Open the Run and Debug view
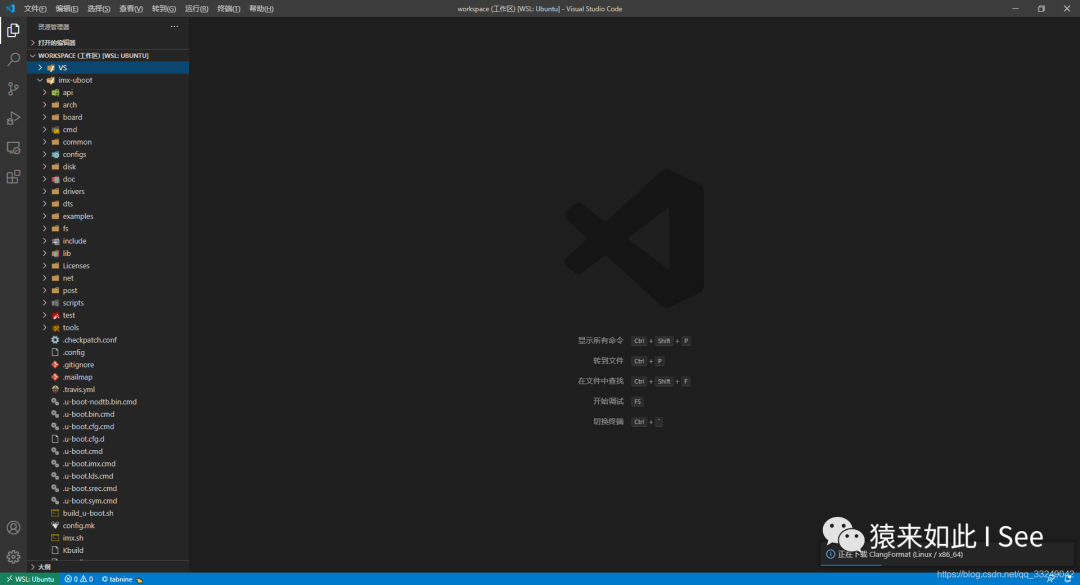 click(x=13, y=119)
